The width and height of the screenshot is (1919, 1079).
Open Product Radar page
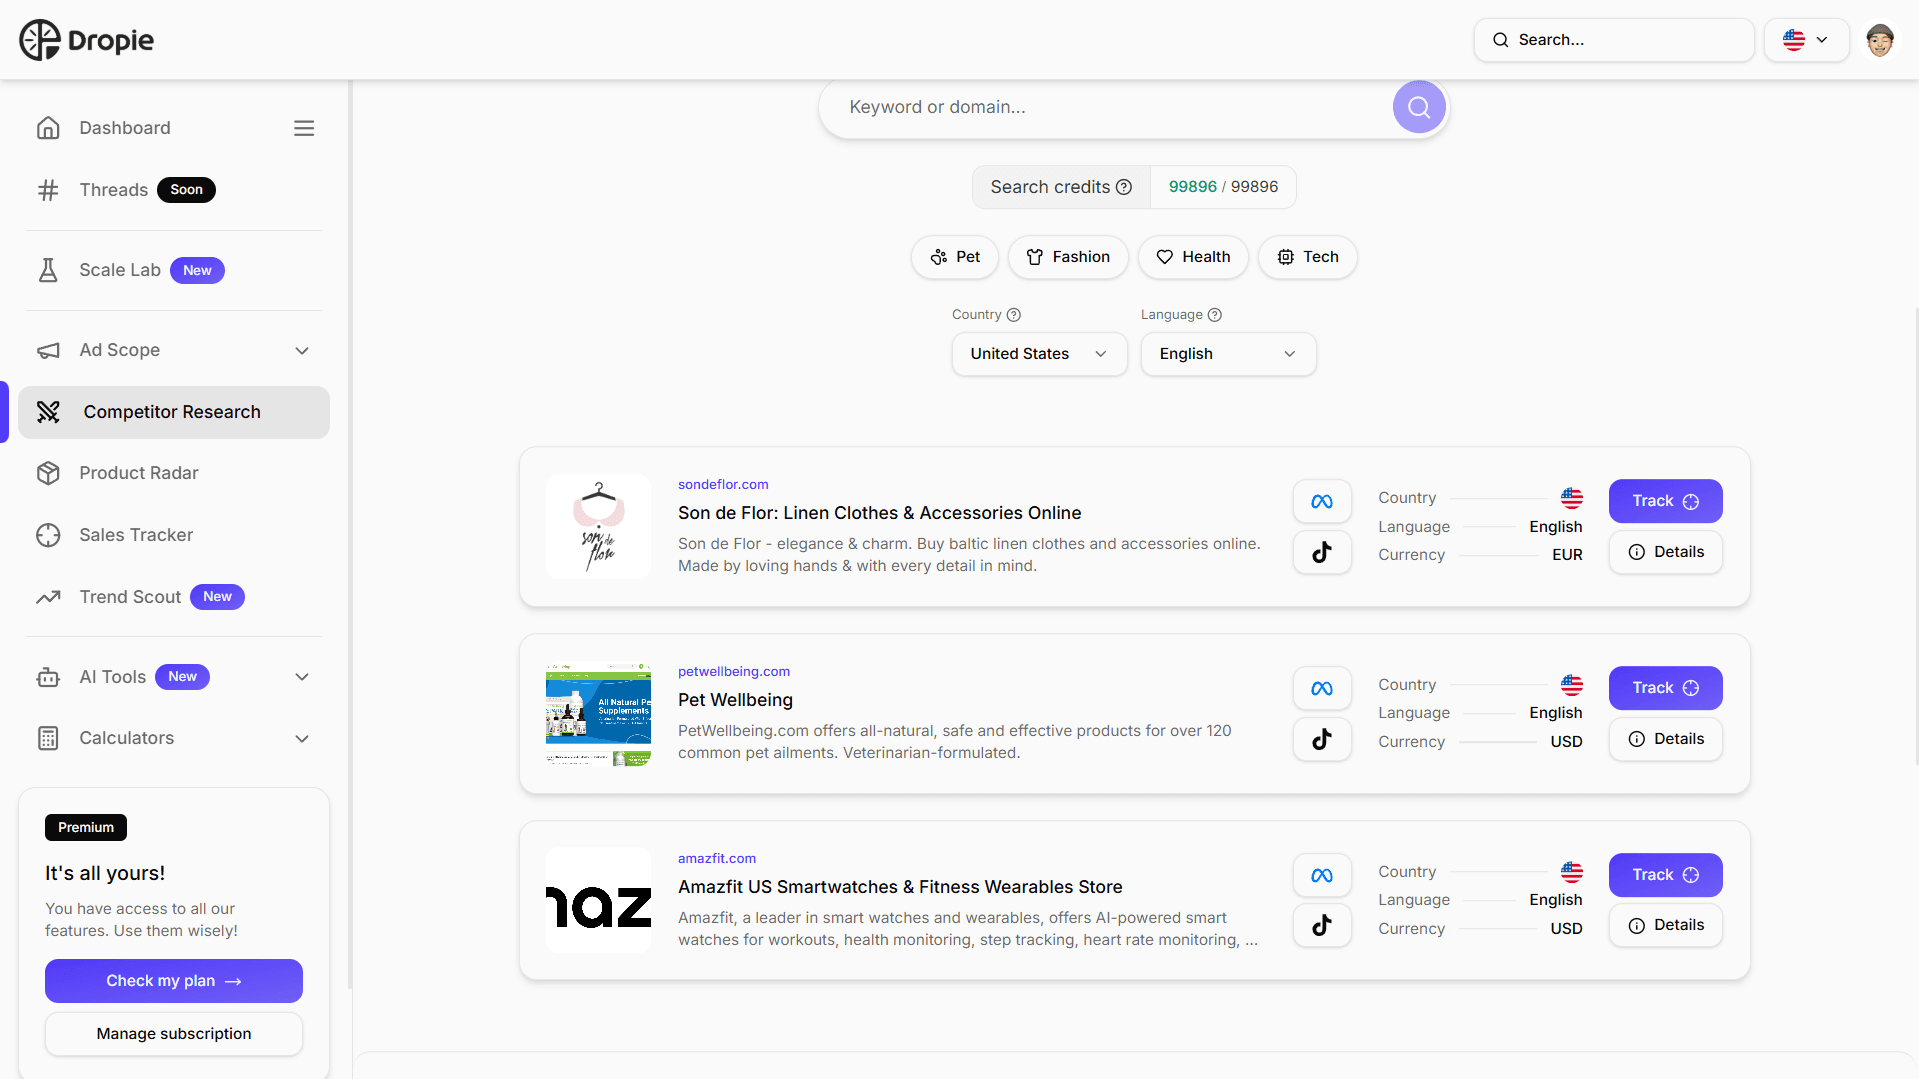pyautogui.click(x=139, y=473)
